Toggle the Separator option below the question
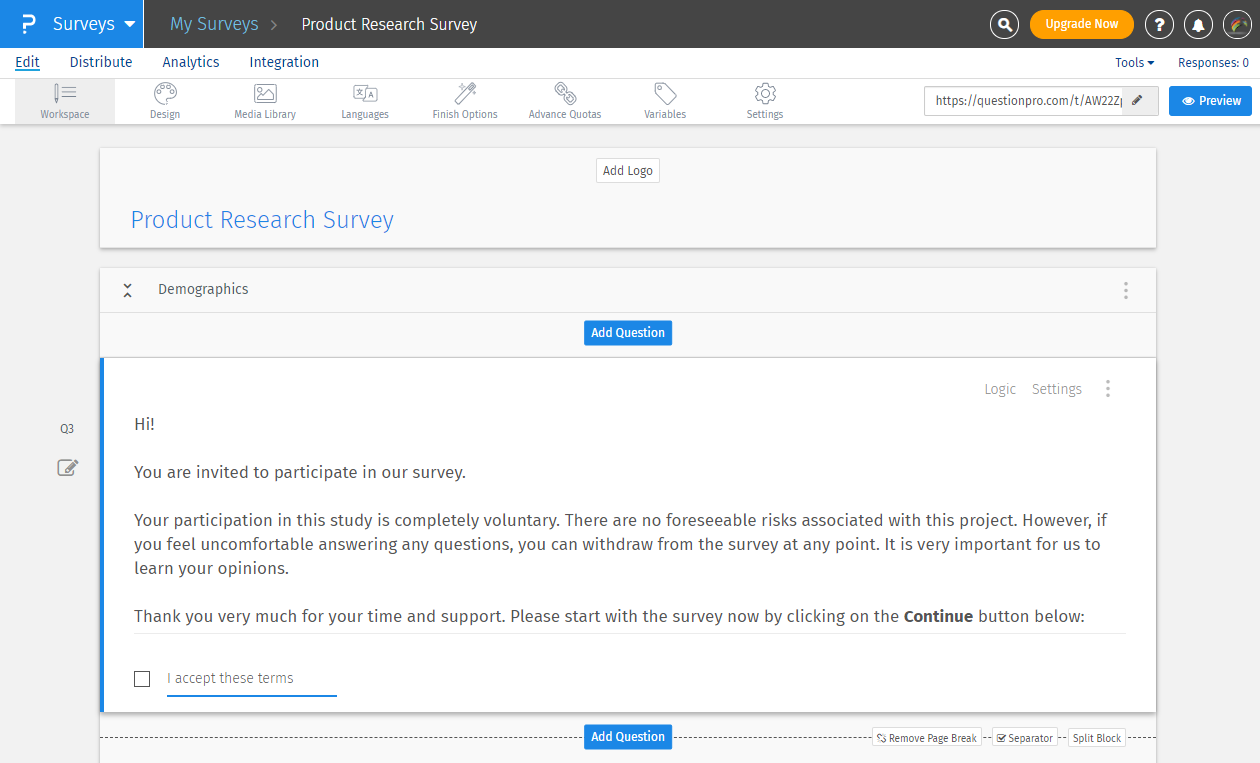Image resolution: width=1260 pixels, height=763 pixels. (x=1024, y=737)
